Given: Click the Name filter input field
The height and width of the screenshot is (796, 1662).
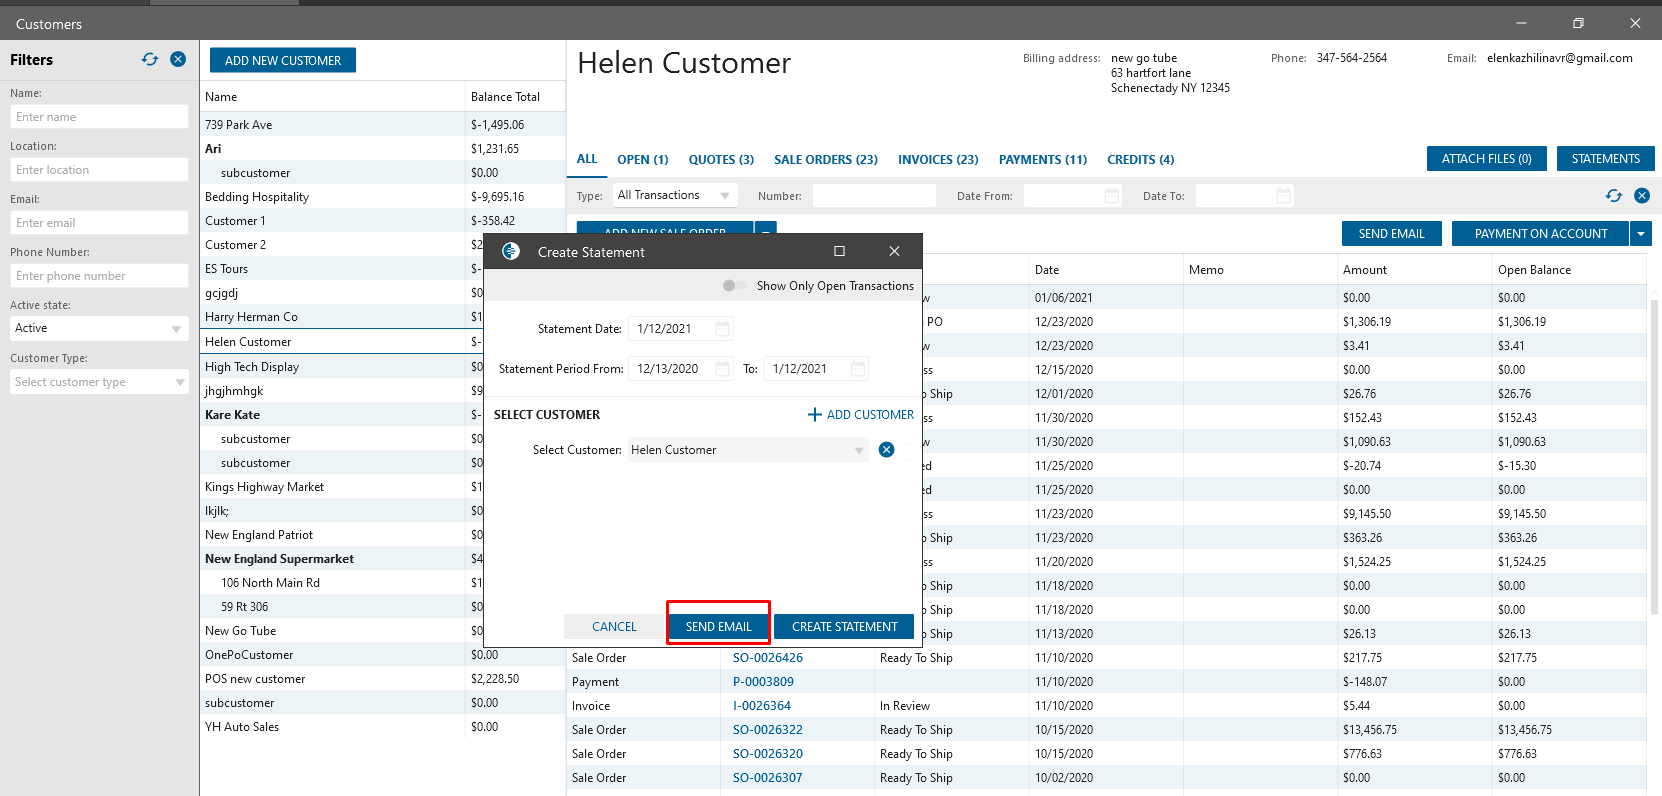Looking at the screenshot, I should [99, 117].
